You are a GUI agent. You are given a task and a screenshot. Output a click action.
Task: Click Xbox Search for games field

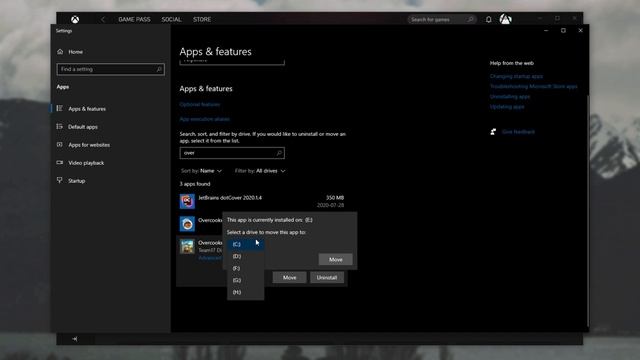point(442,19)
